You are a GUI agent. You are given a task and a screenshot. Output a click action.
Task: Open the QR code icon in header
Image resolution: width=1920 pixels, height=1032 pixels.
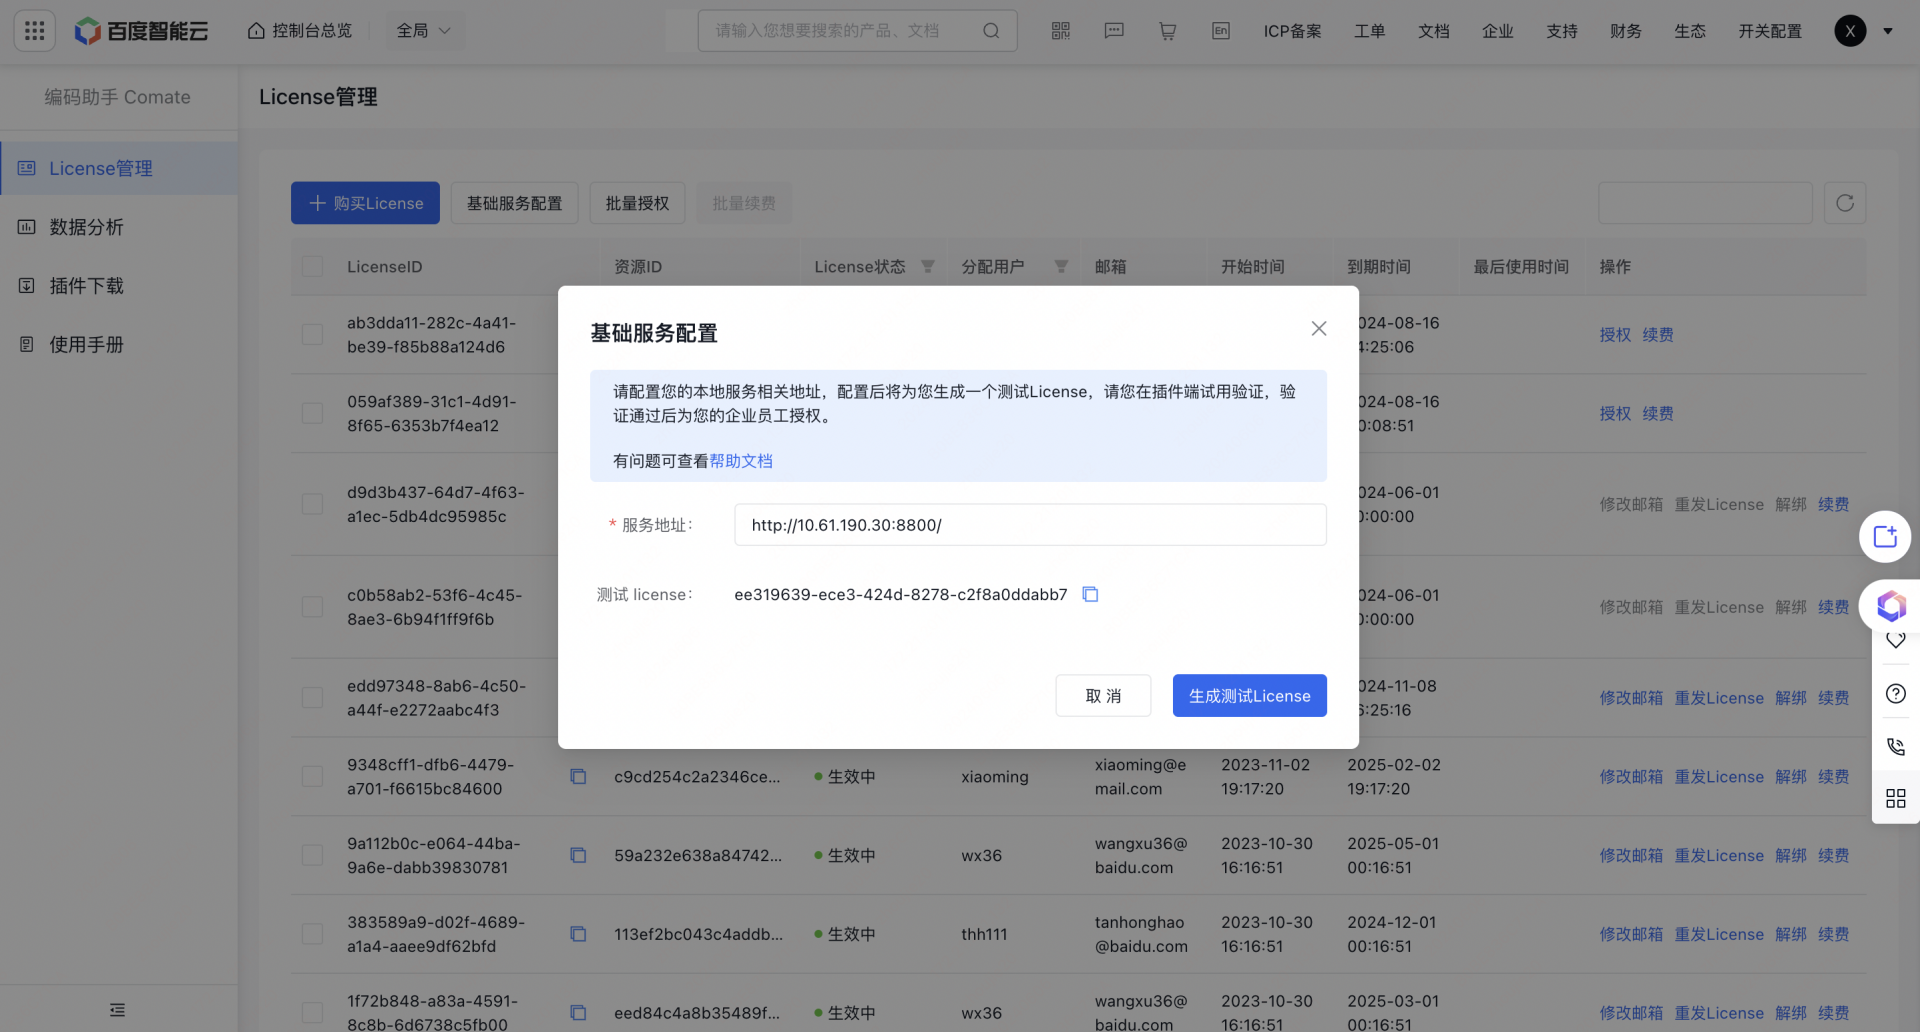point(1061,31)
